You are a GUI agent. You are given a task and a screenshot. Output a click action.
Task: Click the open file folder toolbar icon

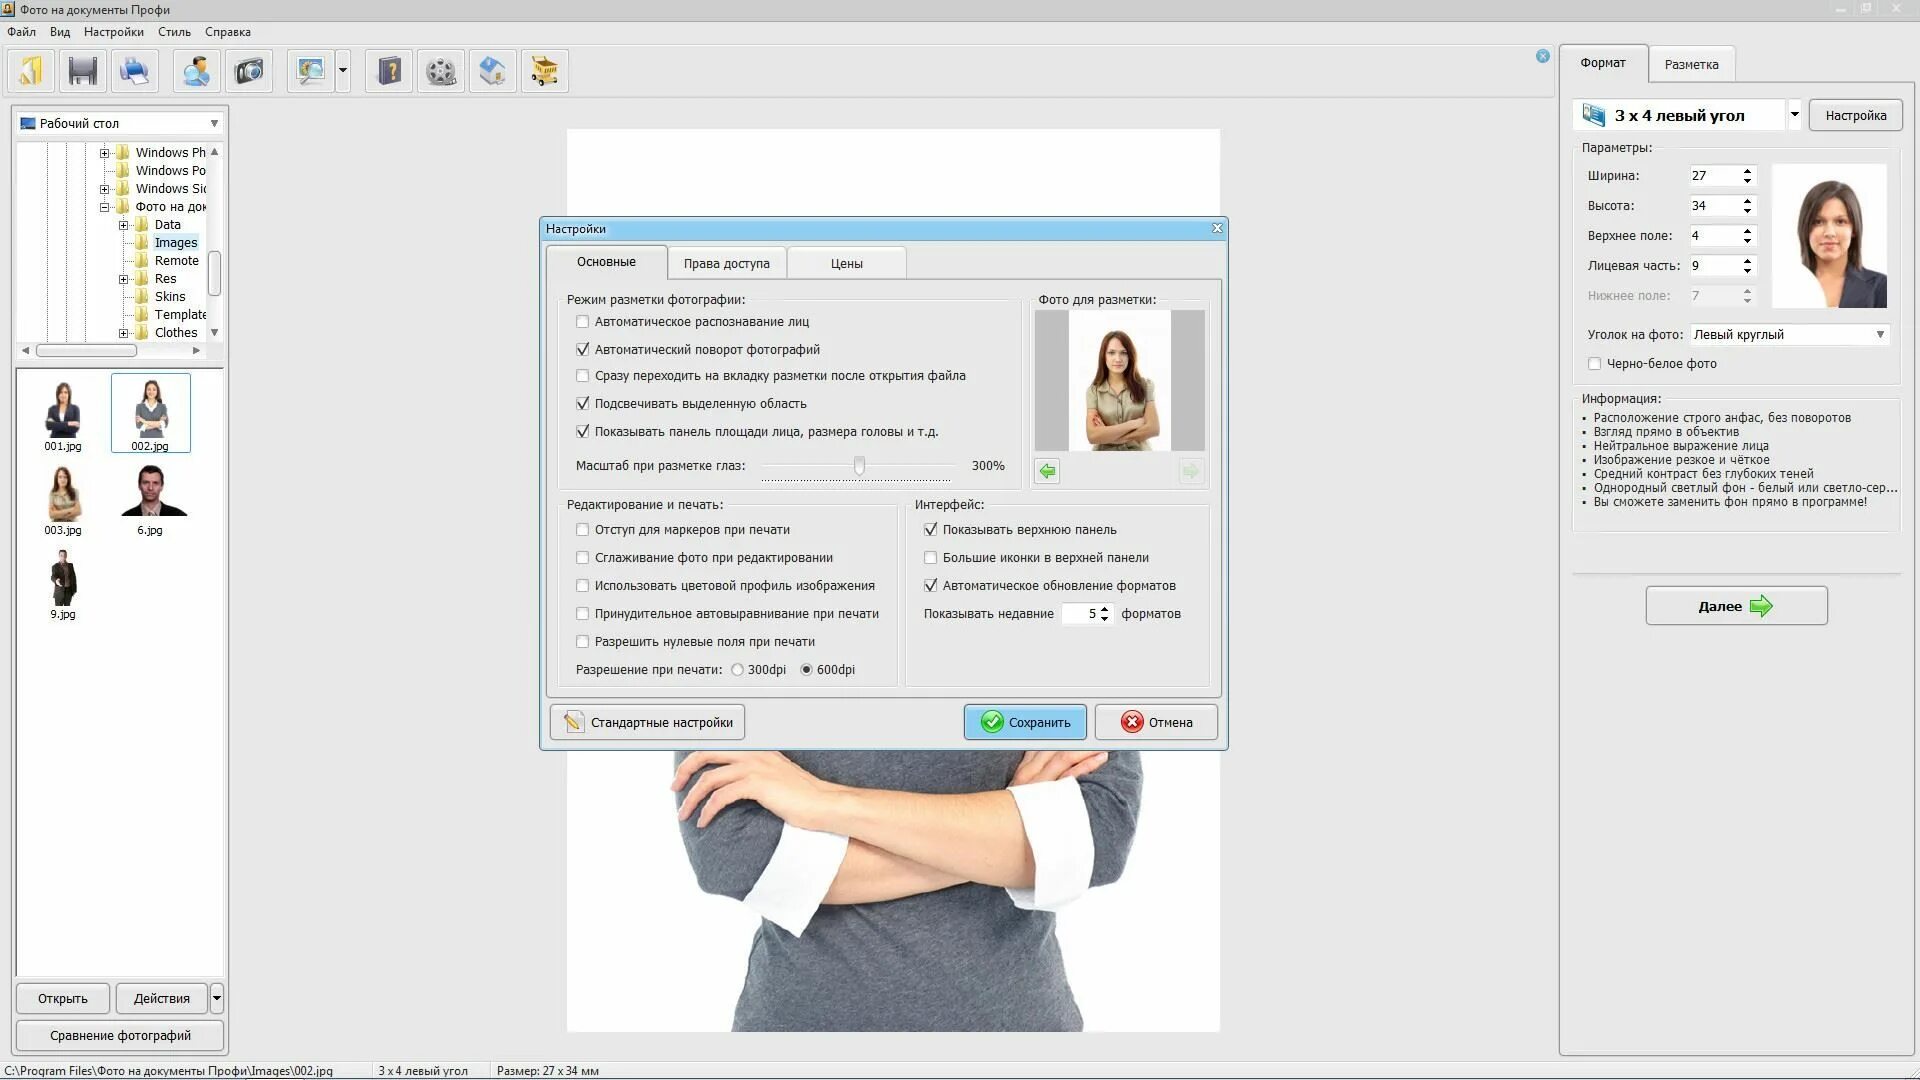click(31, 71)
